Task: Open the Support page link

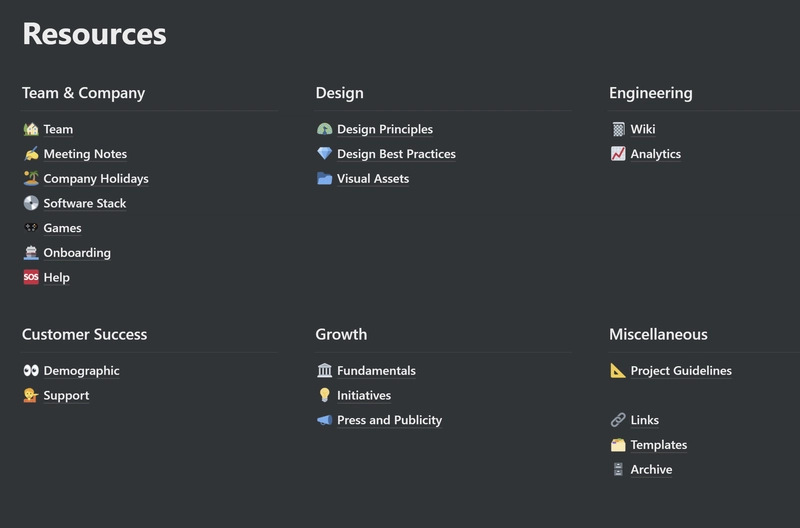Action: 66,395
